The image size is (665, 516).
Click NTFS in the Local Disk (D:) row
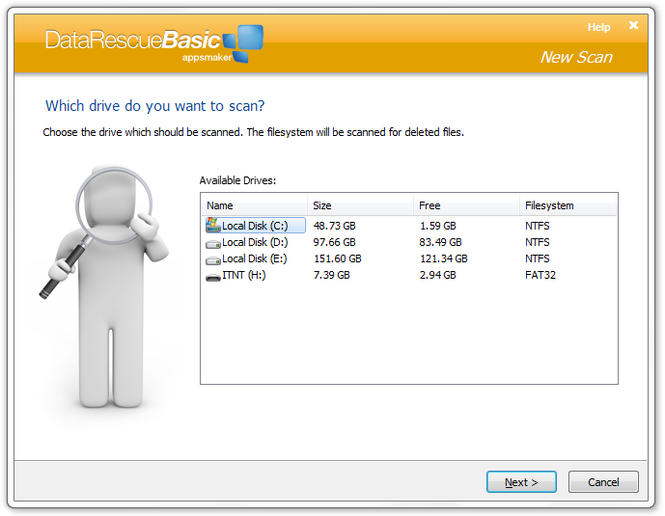point(537,242)
